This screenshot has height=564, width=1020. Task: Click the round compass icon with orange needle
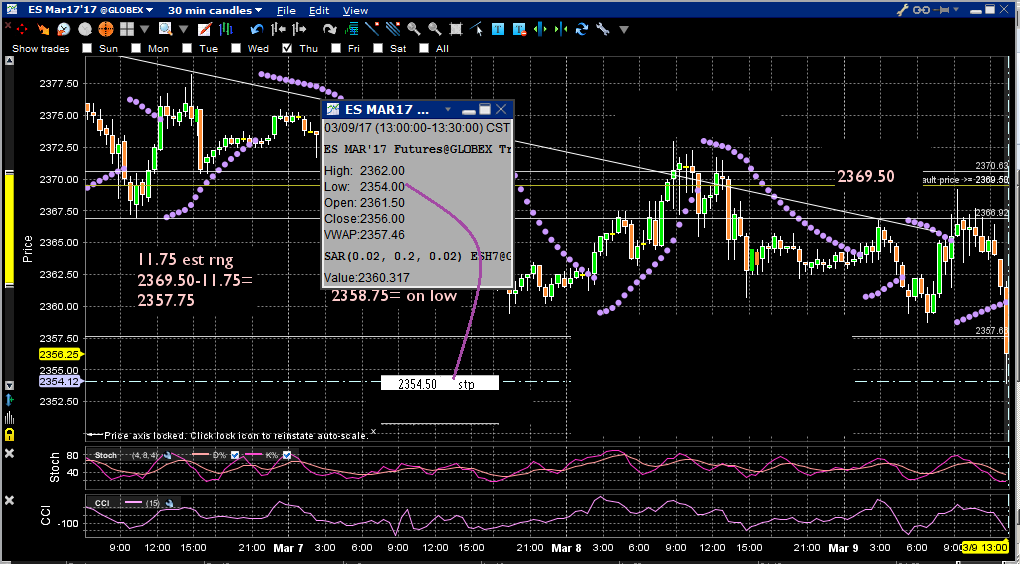pos(63,29)
